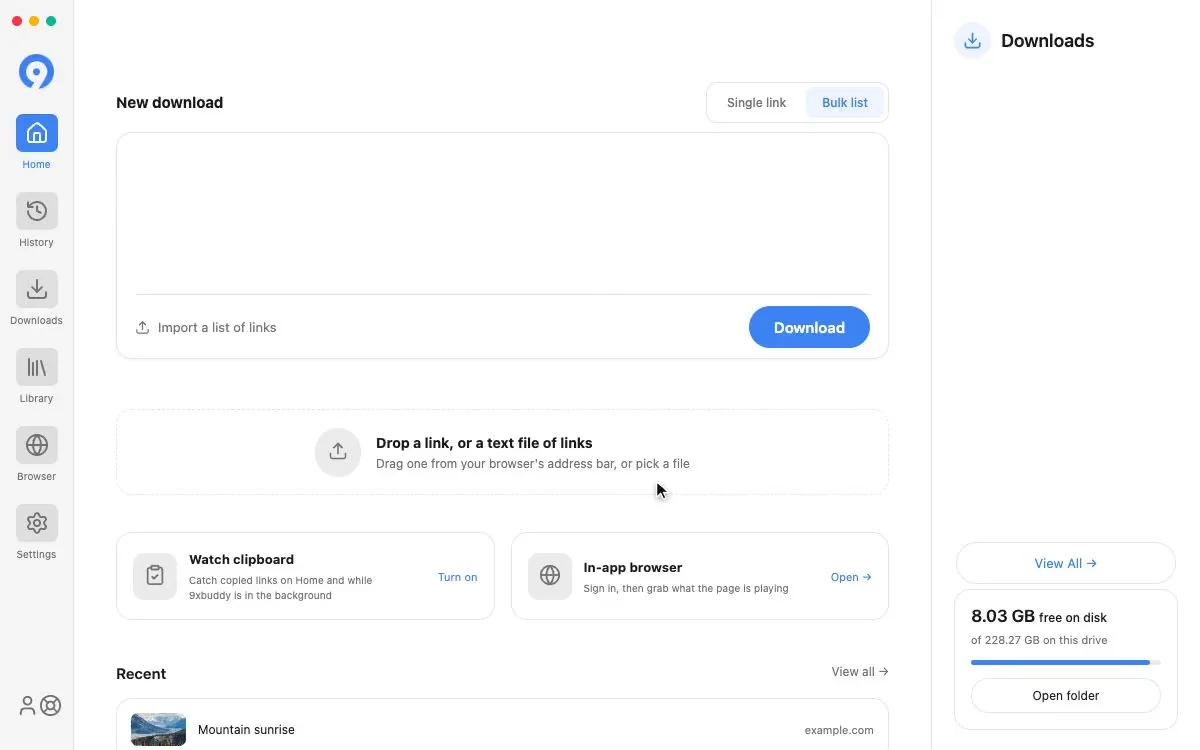Click the example.com source text
This screenshot has height=750, width=1200.
839,731
